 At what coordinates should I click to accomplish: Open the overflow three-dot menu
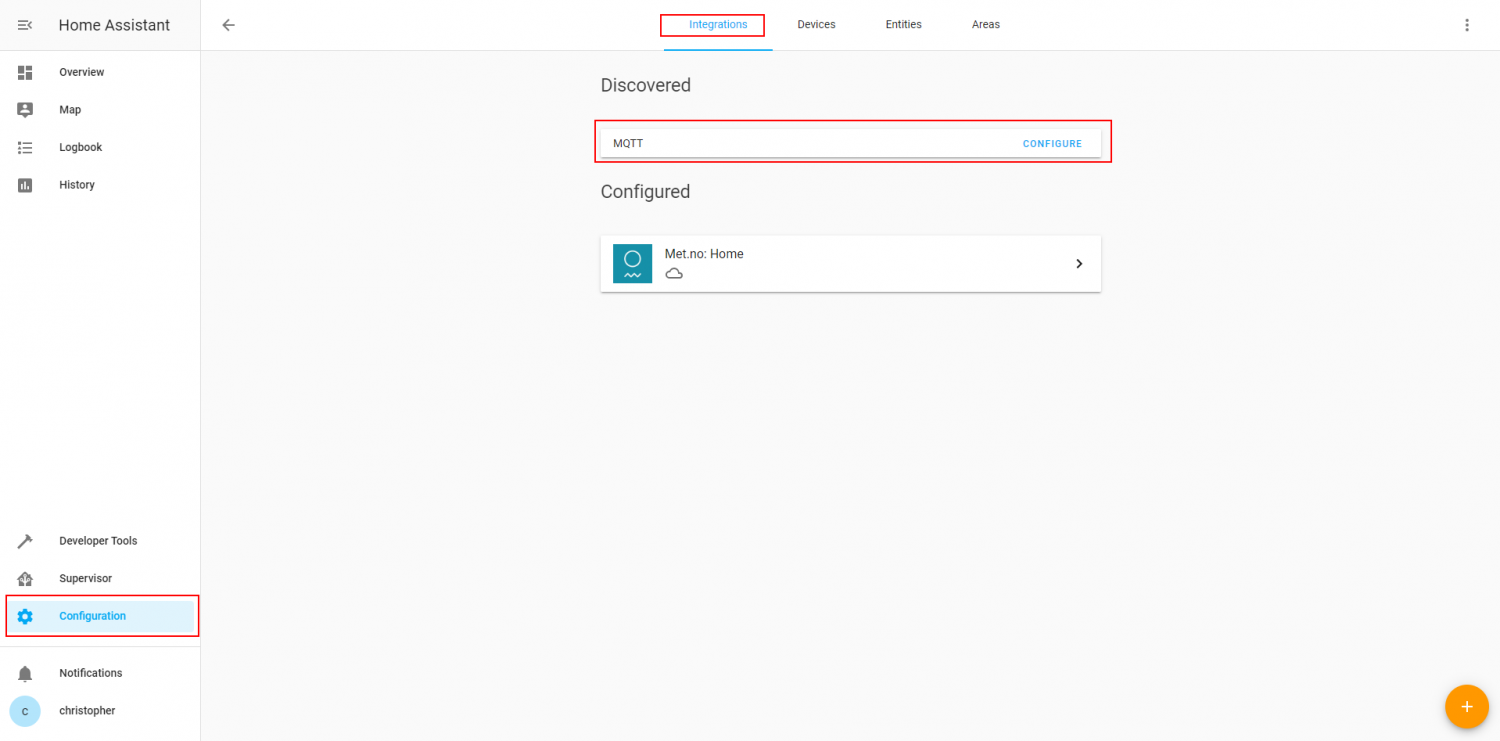1467,24
